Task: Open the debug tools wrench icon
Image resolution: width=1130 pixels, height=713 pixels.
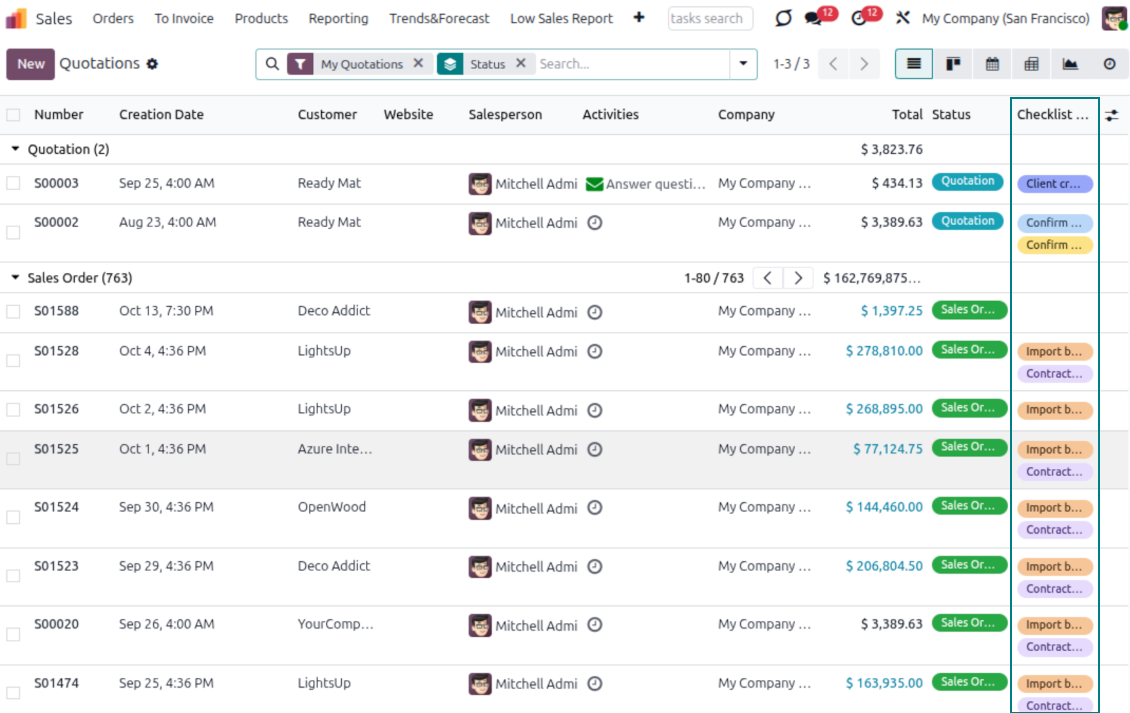Action: [x=902, y=18]
